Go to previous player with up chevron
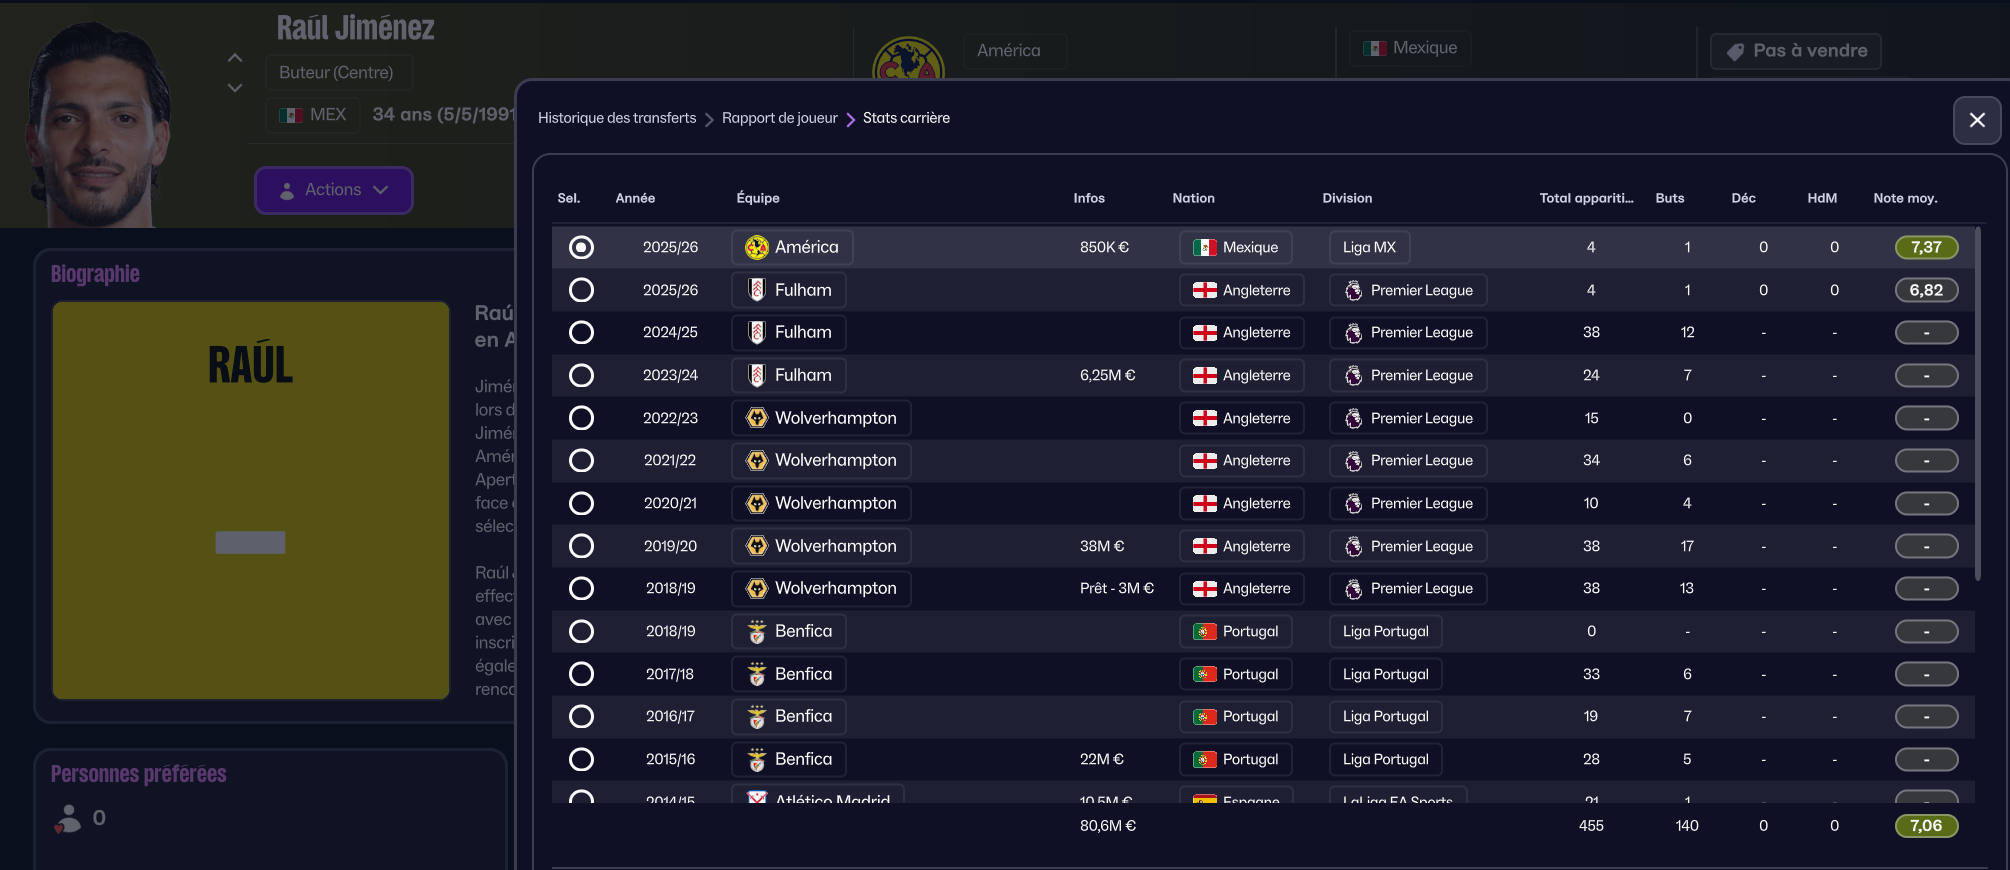This screenshot has height=870, width=2010. 235,58
